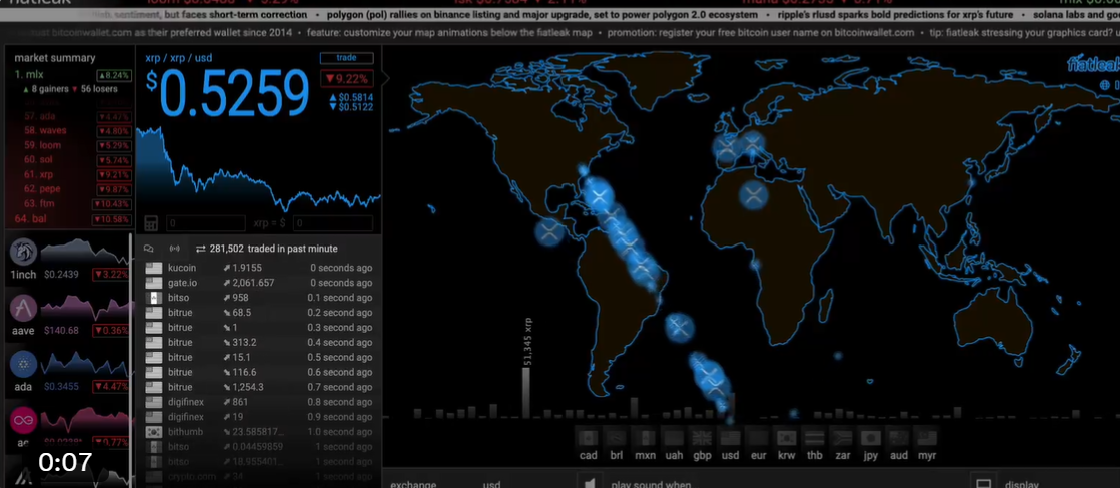Click the $0.5259 price display
This screenshot has width=1120, height=488.
229,93
